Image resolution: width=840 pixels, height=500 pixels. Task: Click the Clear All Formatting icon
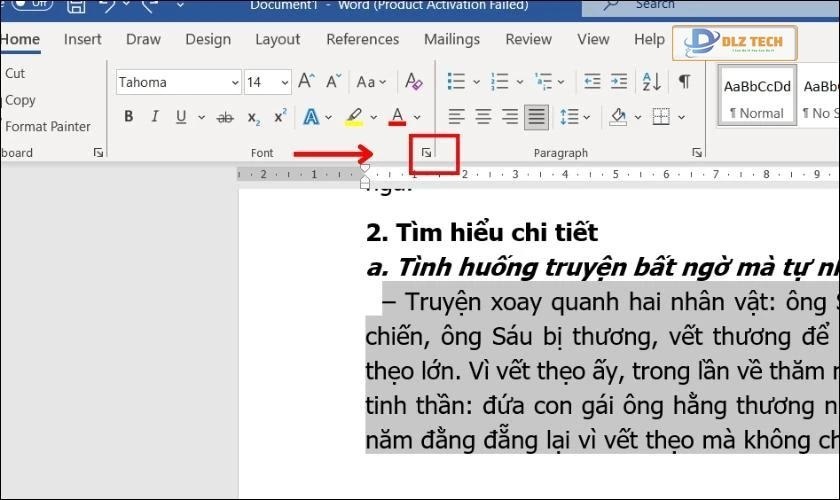[x=413, y=82]
